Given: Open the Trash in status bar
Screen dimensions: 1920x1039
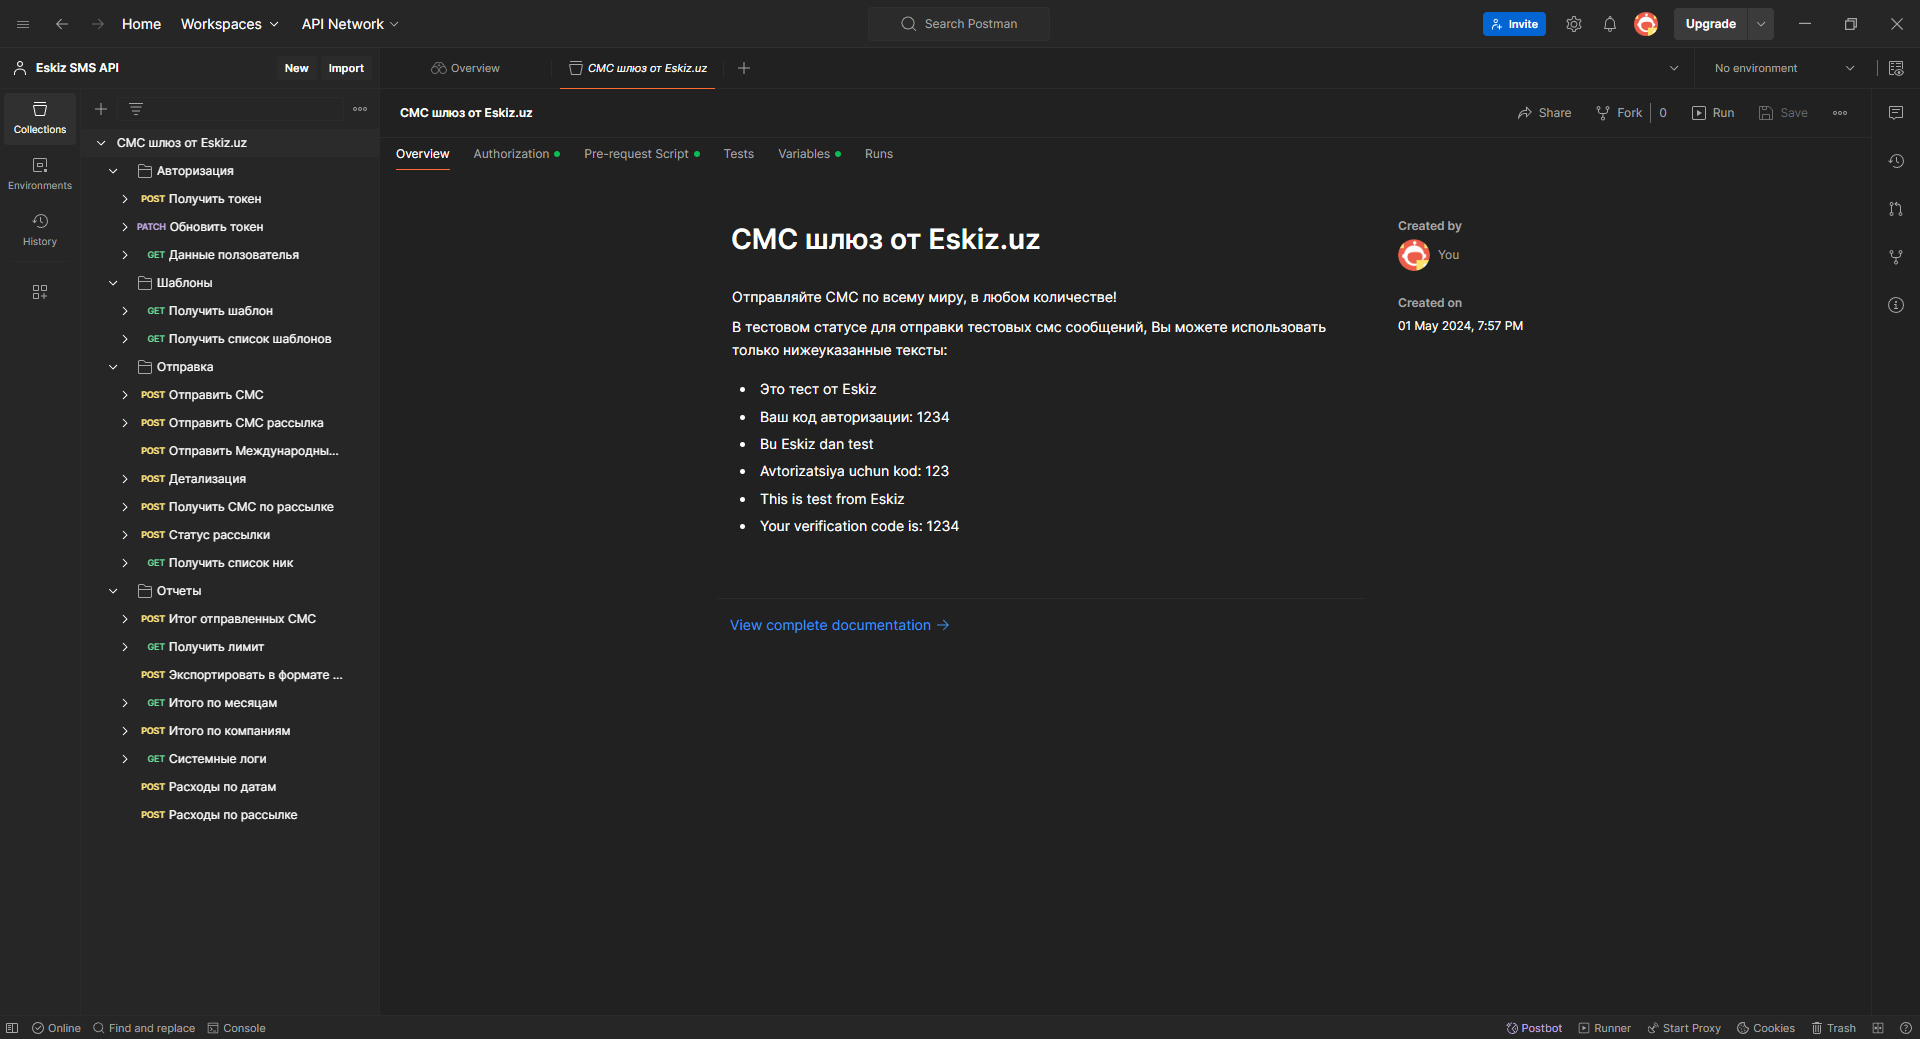Looking at the screenshot, I should [1833, 1028].
